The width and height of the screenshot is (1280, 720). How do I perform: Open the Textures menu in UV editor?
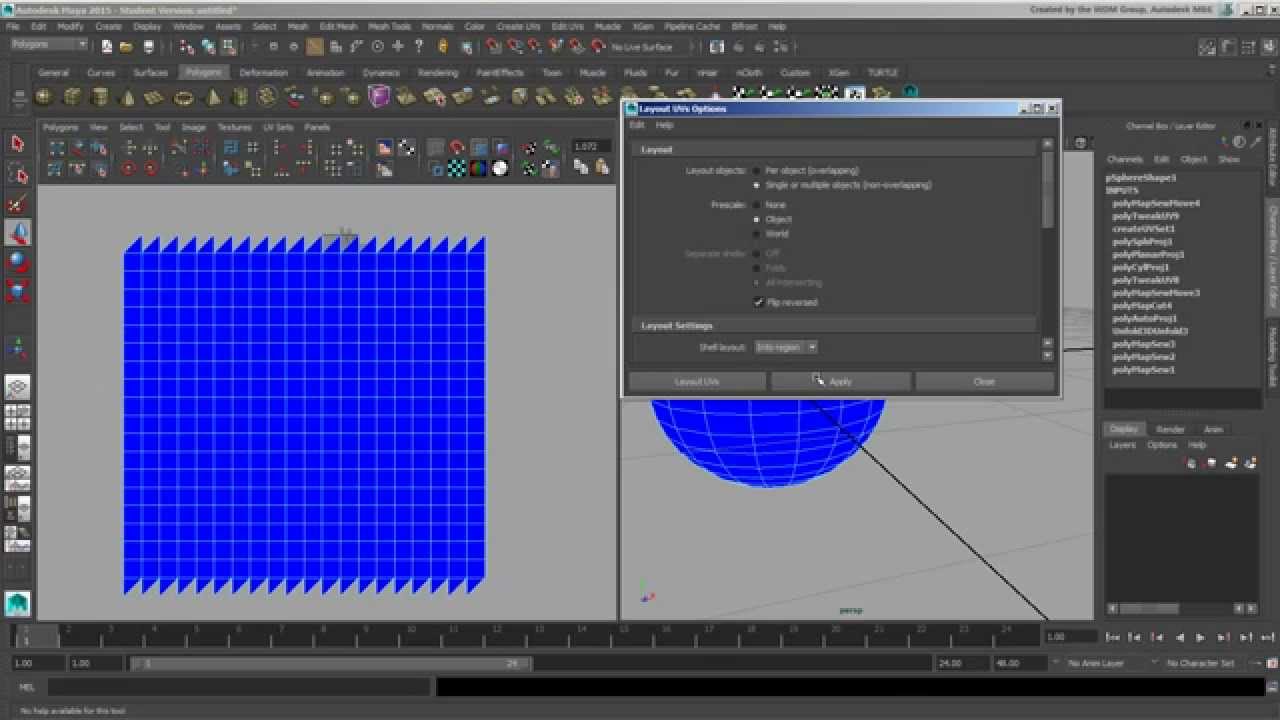point(234,128)
